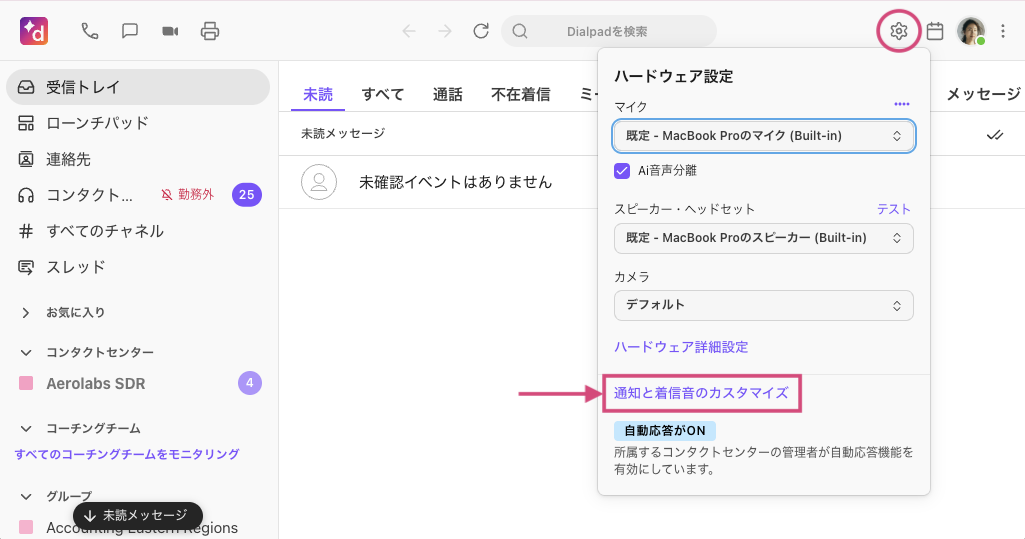Start a video meeting via camera icon
This screenshot has height=539, width=1025.
click(170, 31)
